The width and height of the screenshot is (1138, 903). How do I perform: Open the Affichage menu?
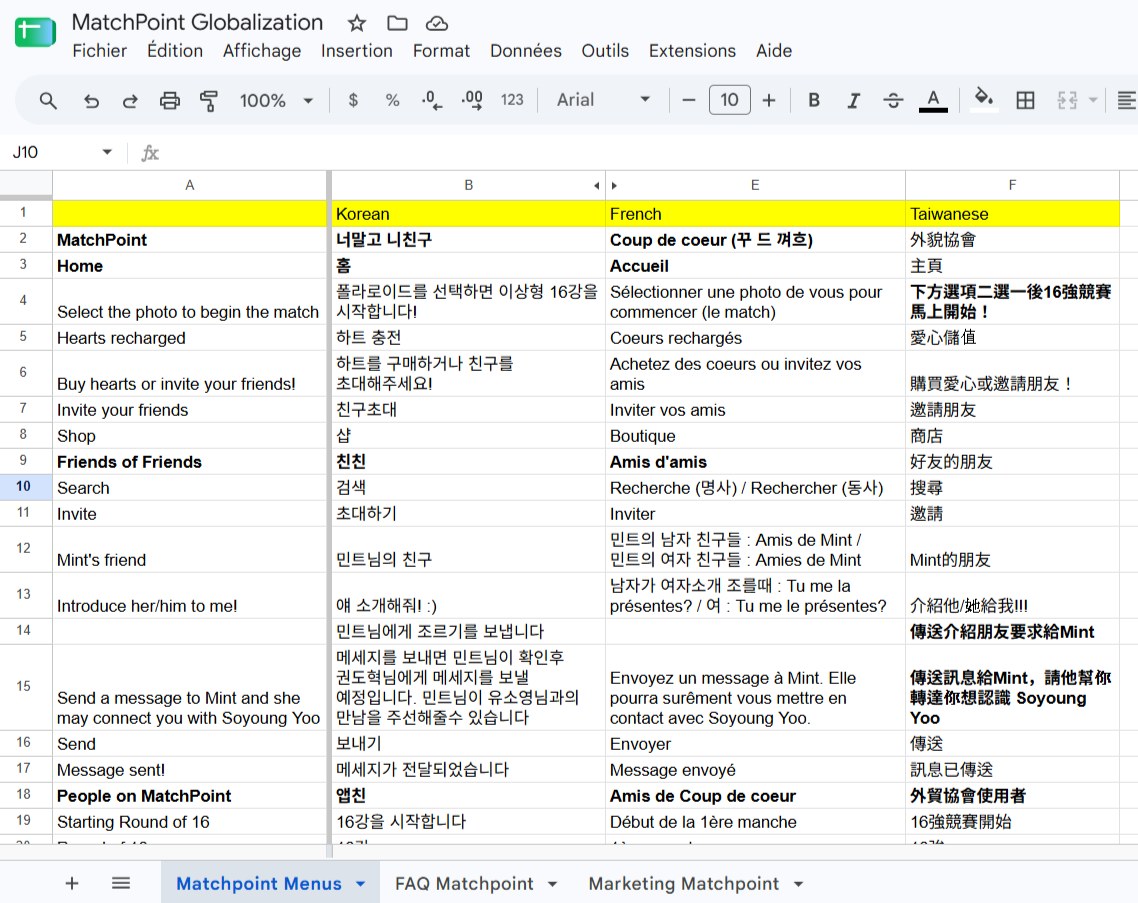click(262, 51)
